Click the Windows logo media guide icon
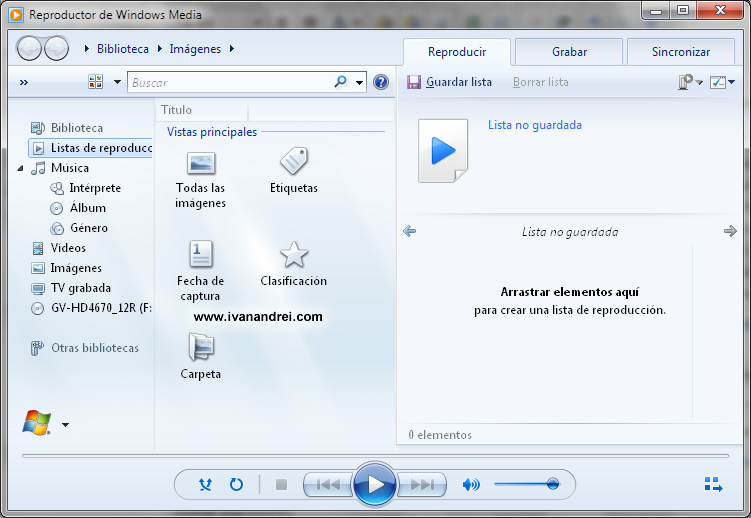Viewport: 751px width, 518px height. pyautogui.click(x=37, y=422)
